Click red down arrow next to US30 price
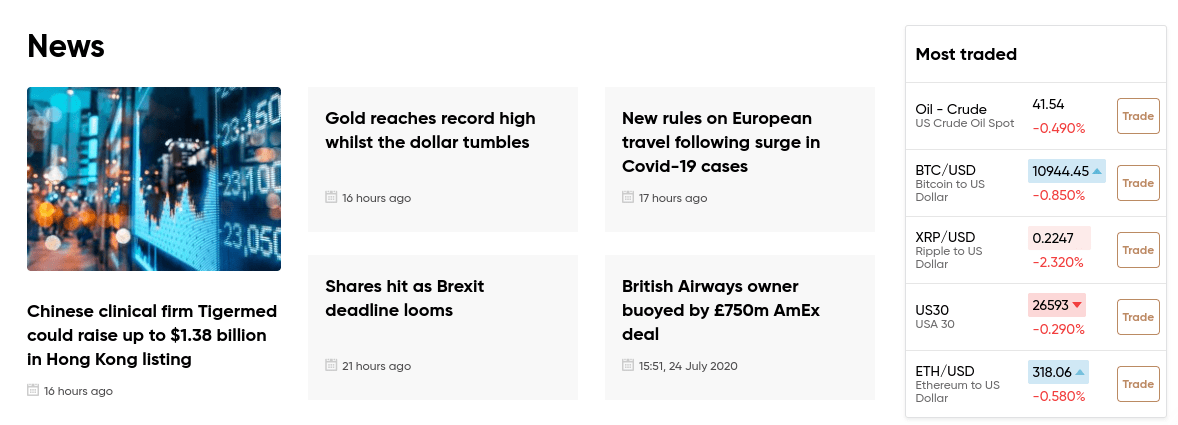The image size is (1178, 425). click(1077, 305)
